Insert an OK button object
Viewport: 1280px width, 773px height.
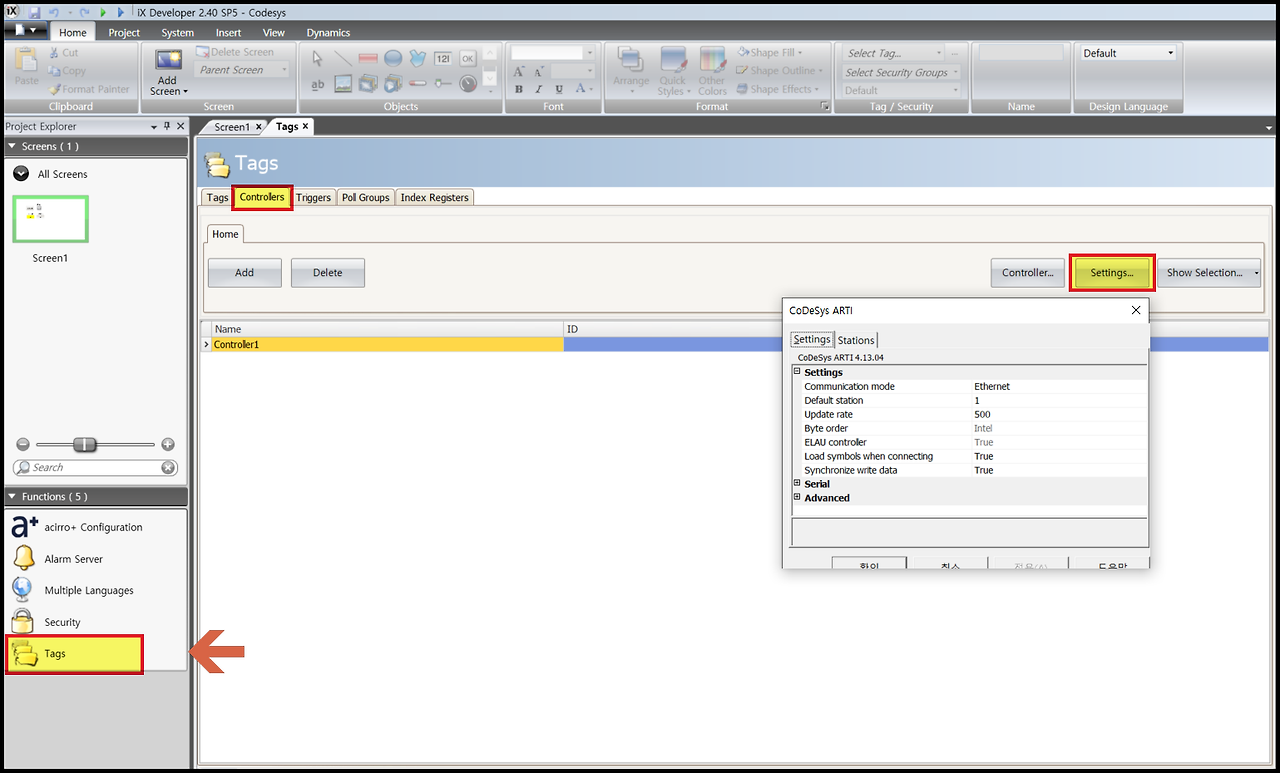pos(468,58)
